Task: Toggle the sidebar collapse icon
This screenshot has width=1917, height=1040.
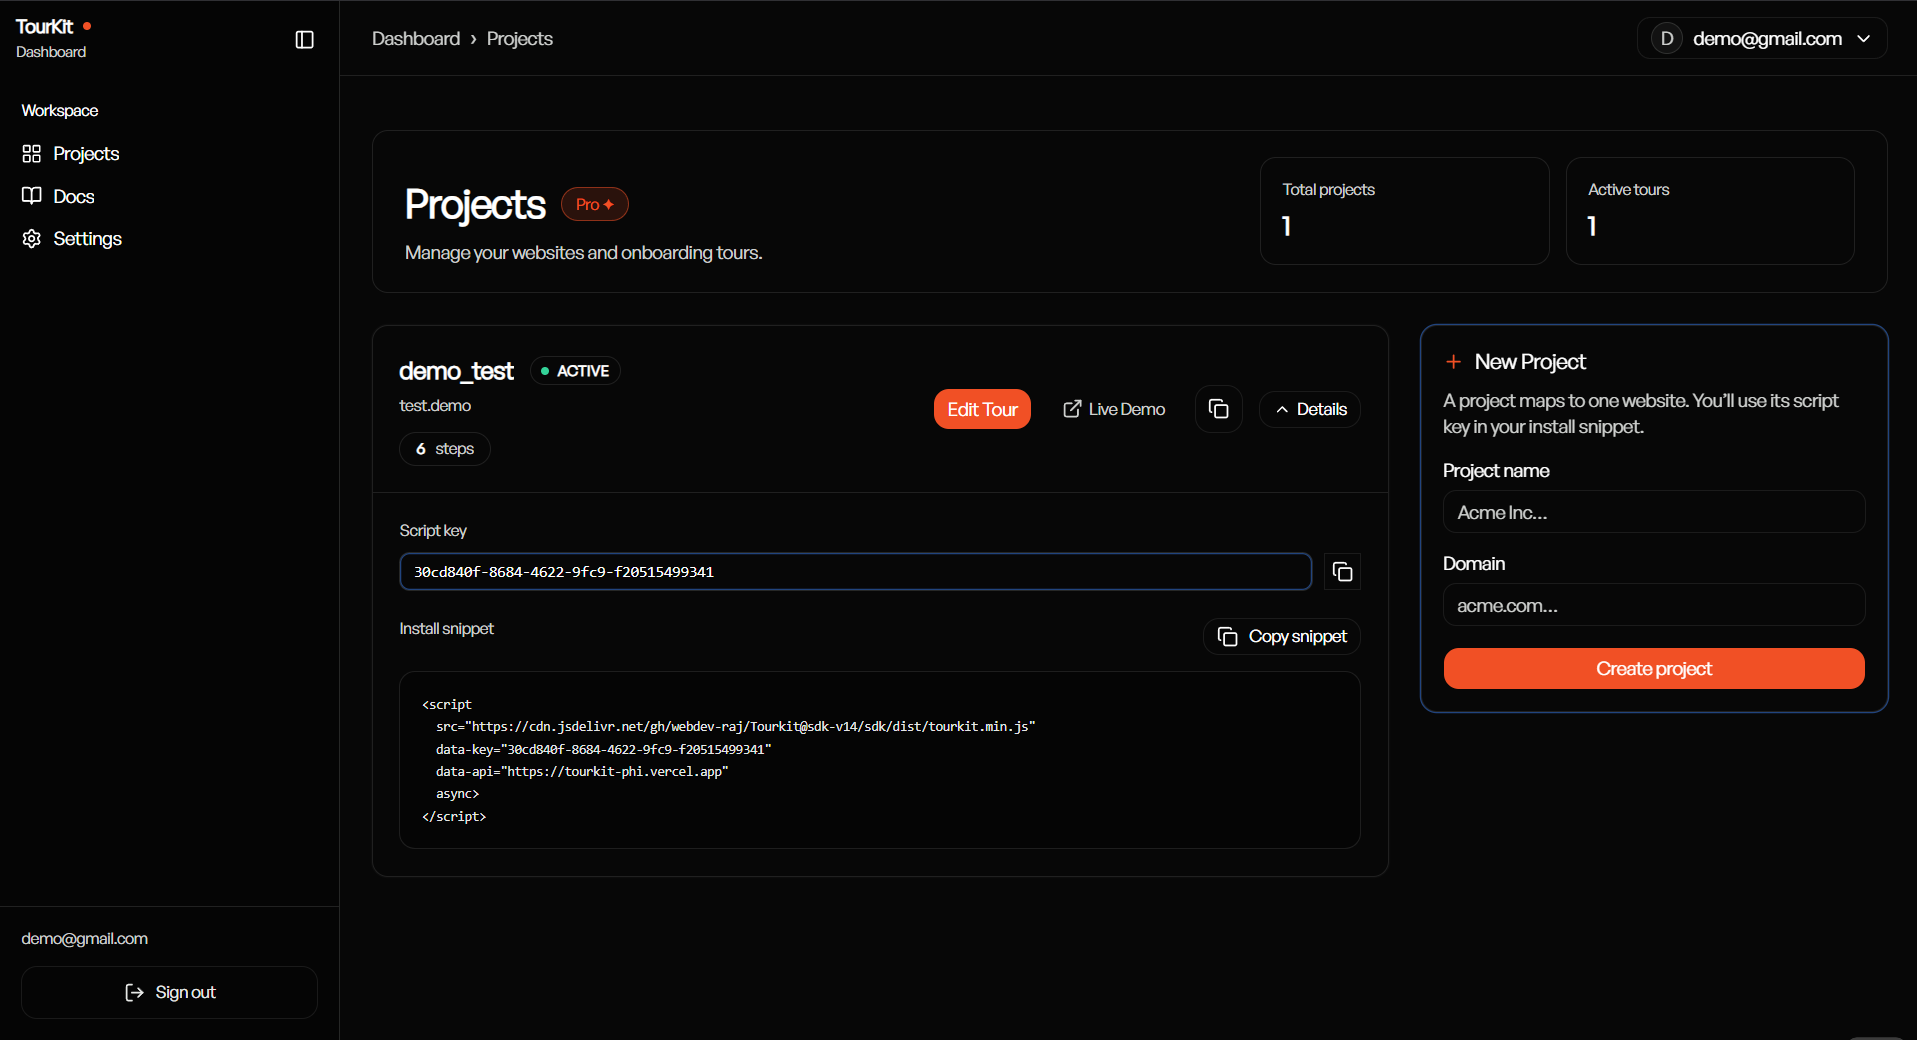Action: [x=305, y=39]
